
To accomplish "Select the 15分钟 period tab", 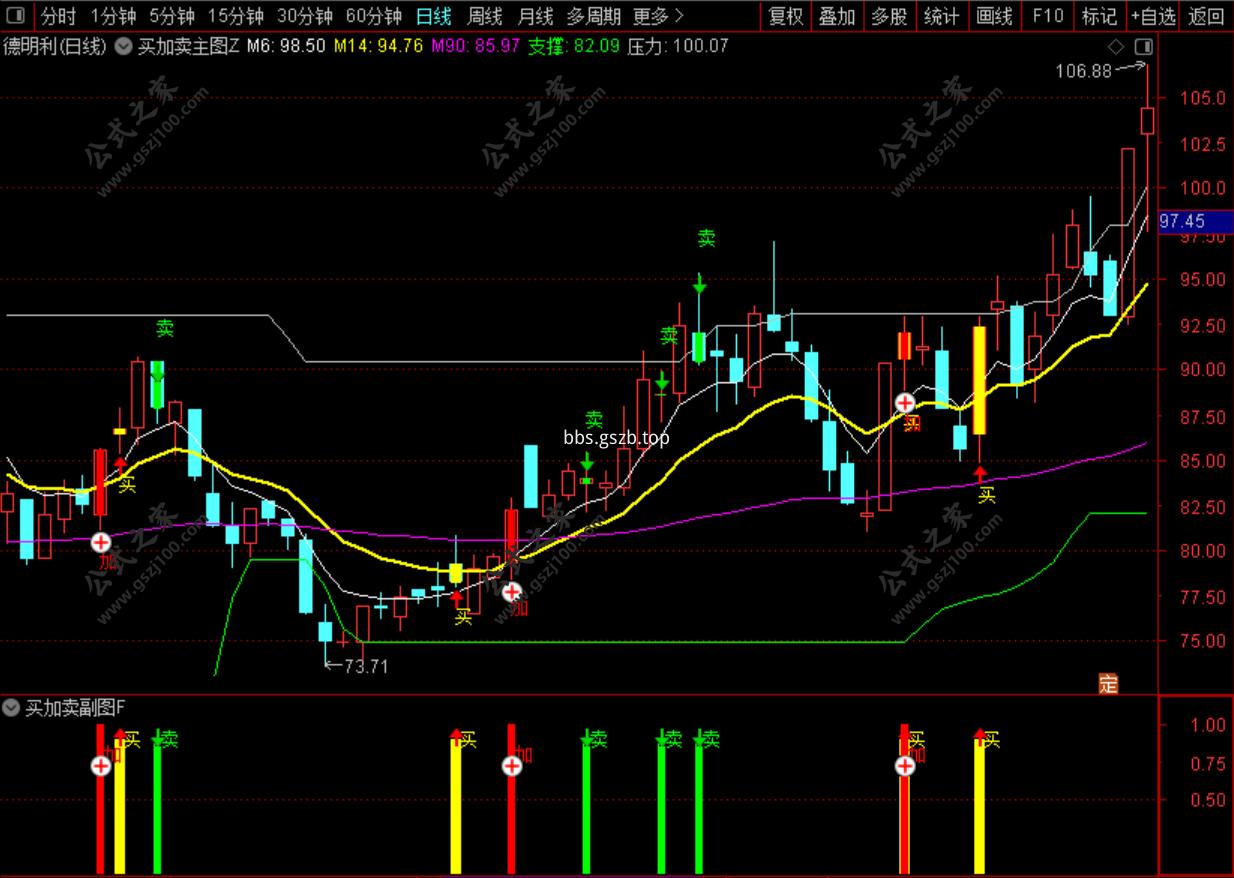I will point(236,16).
